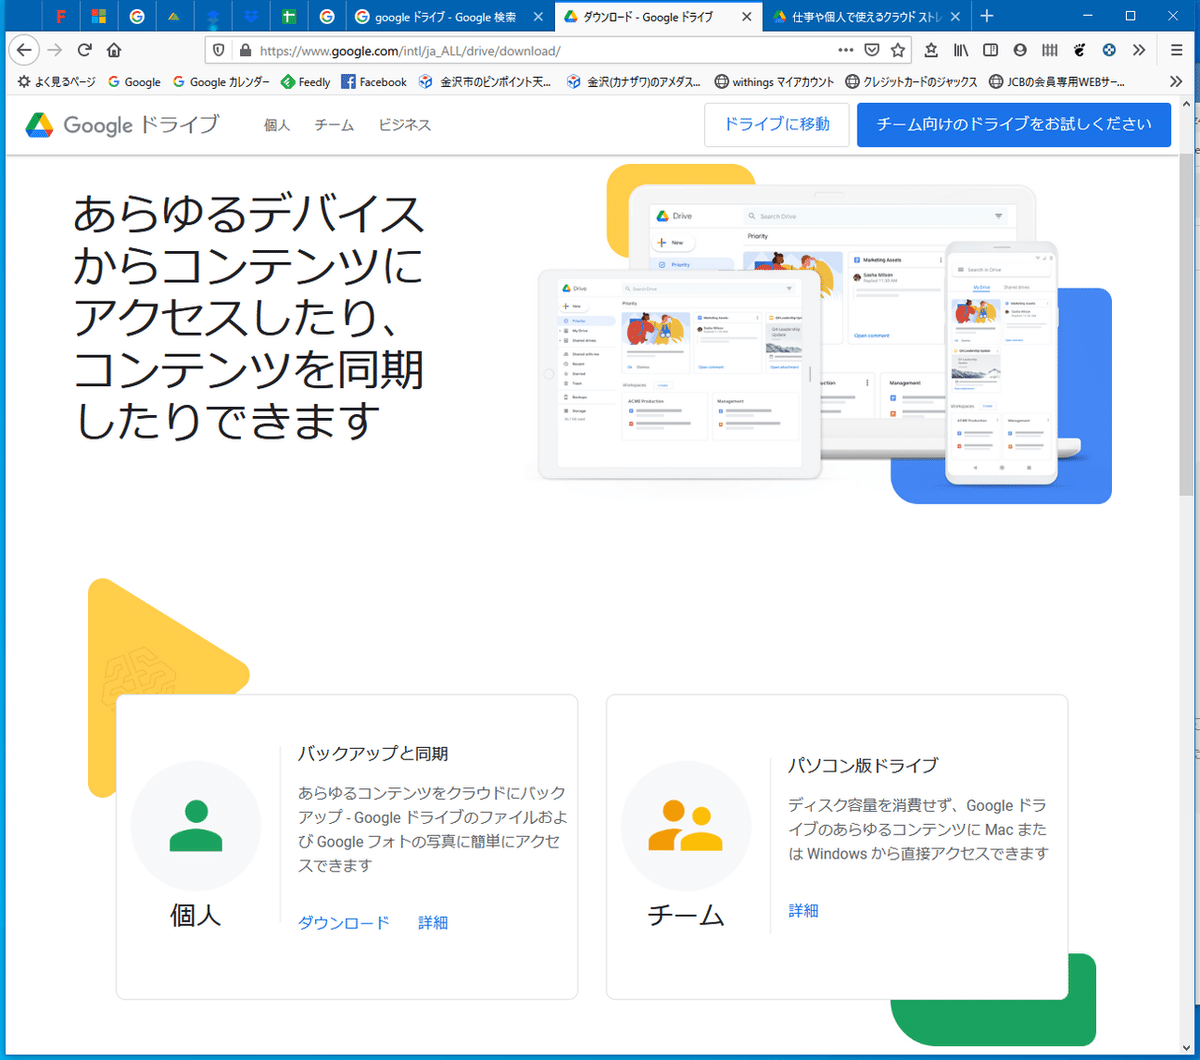Toggle the sidebar view icon
The image size is (1200, 1060).
pos(991,50)
